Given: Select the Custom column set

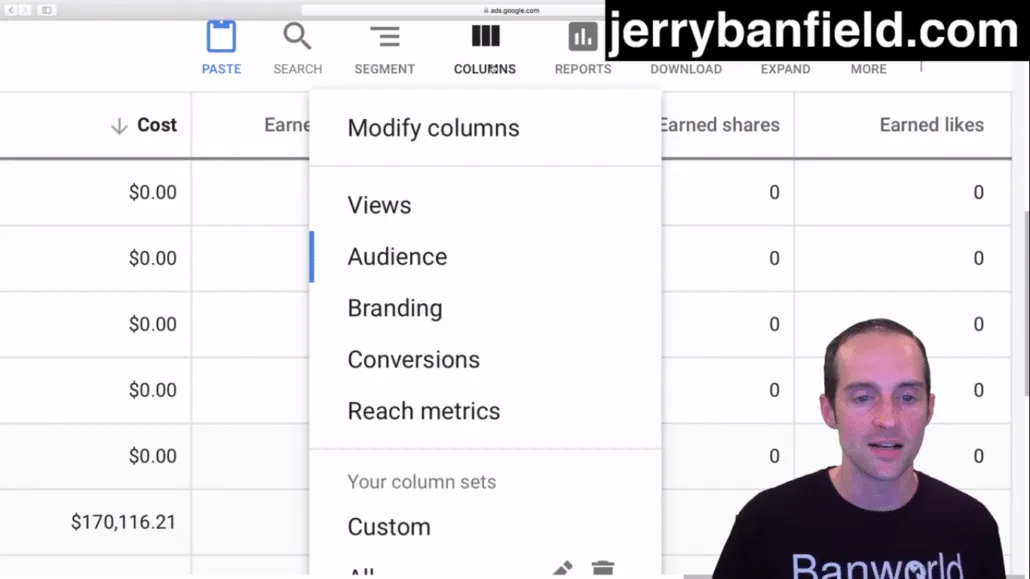Looking at the screenshot, I should pos(389,527).
